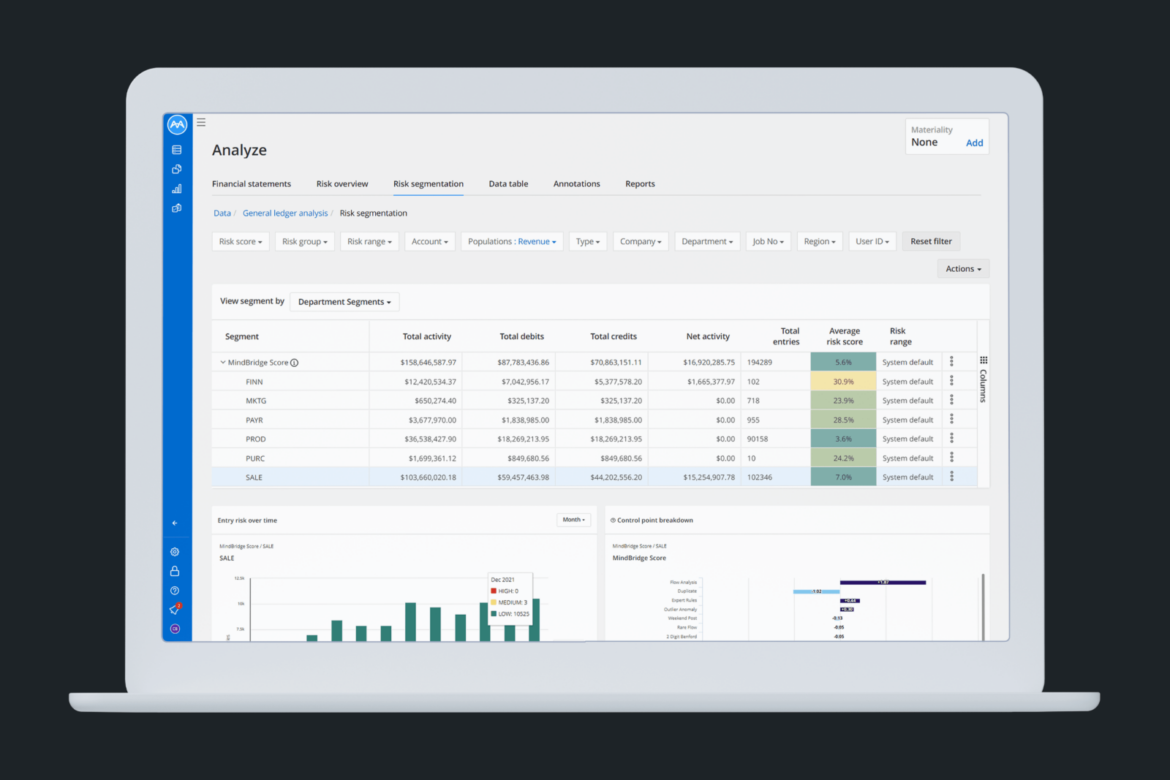Viewport: 1170px width, 780px height.
Task: Open announcements megaphone icon with badge
Action: tap(175, 609)
